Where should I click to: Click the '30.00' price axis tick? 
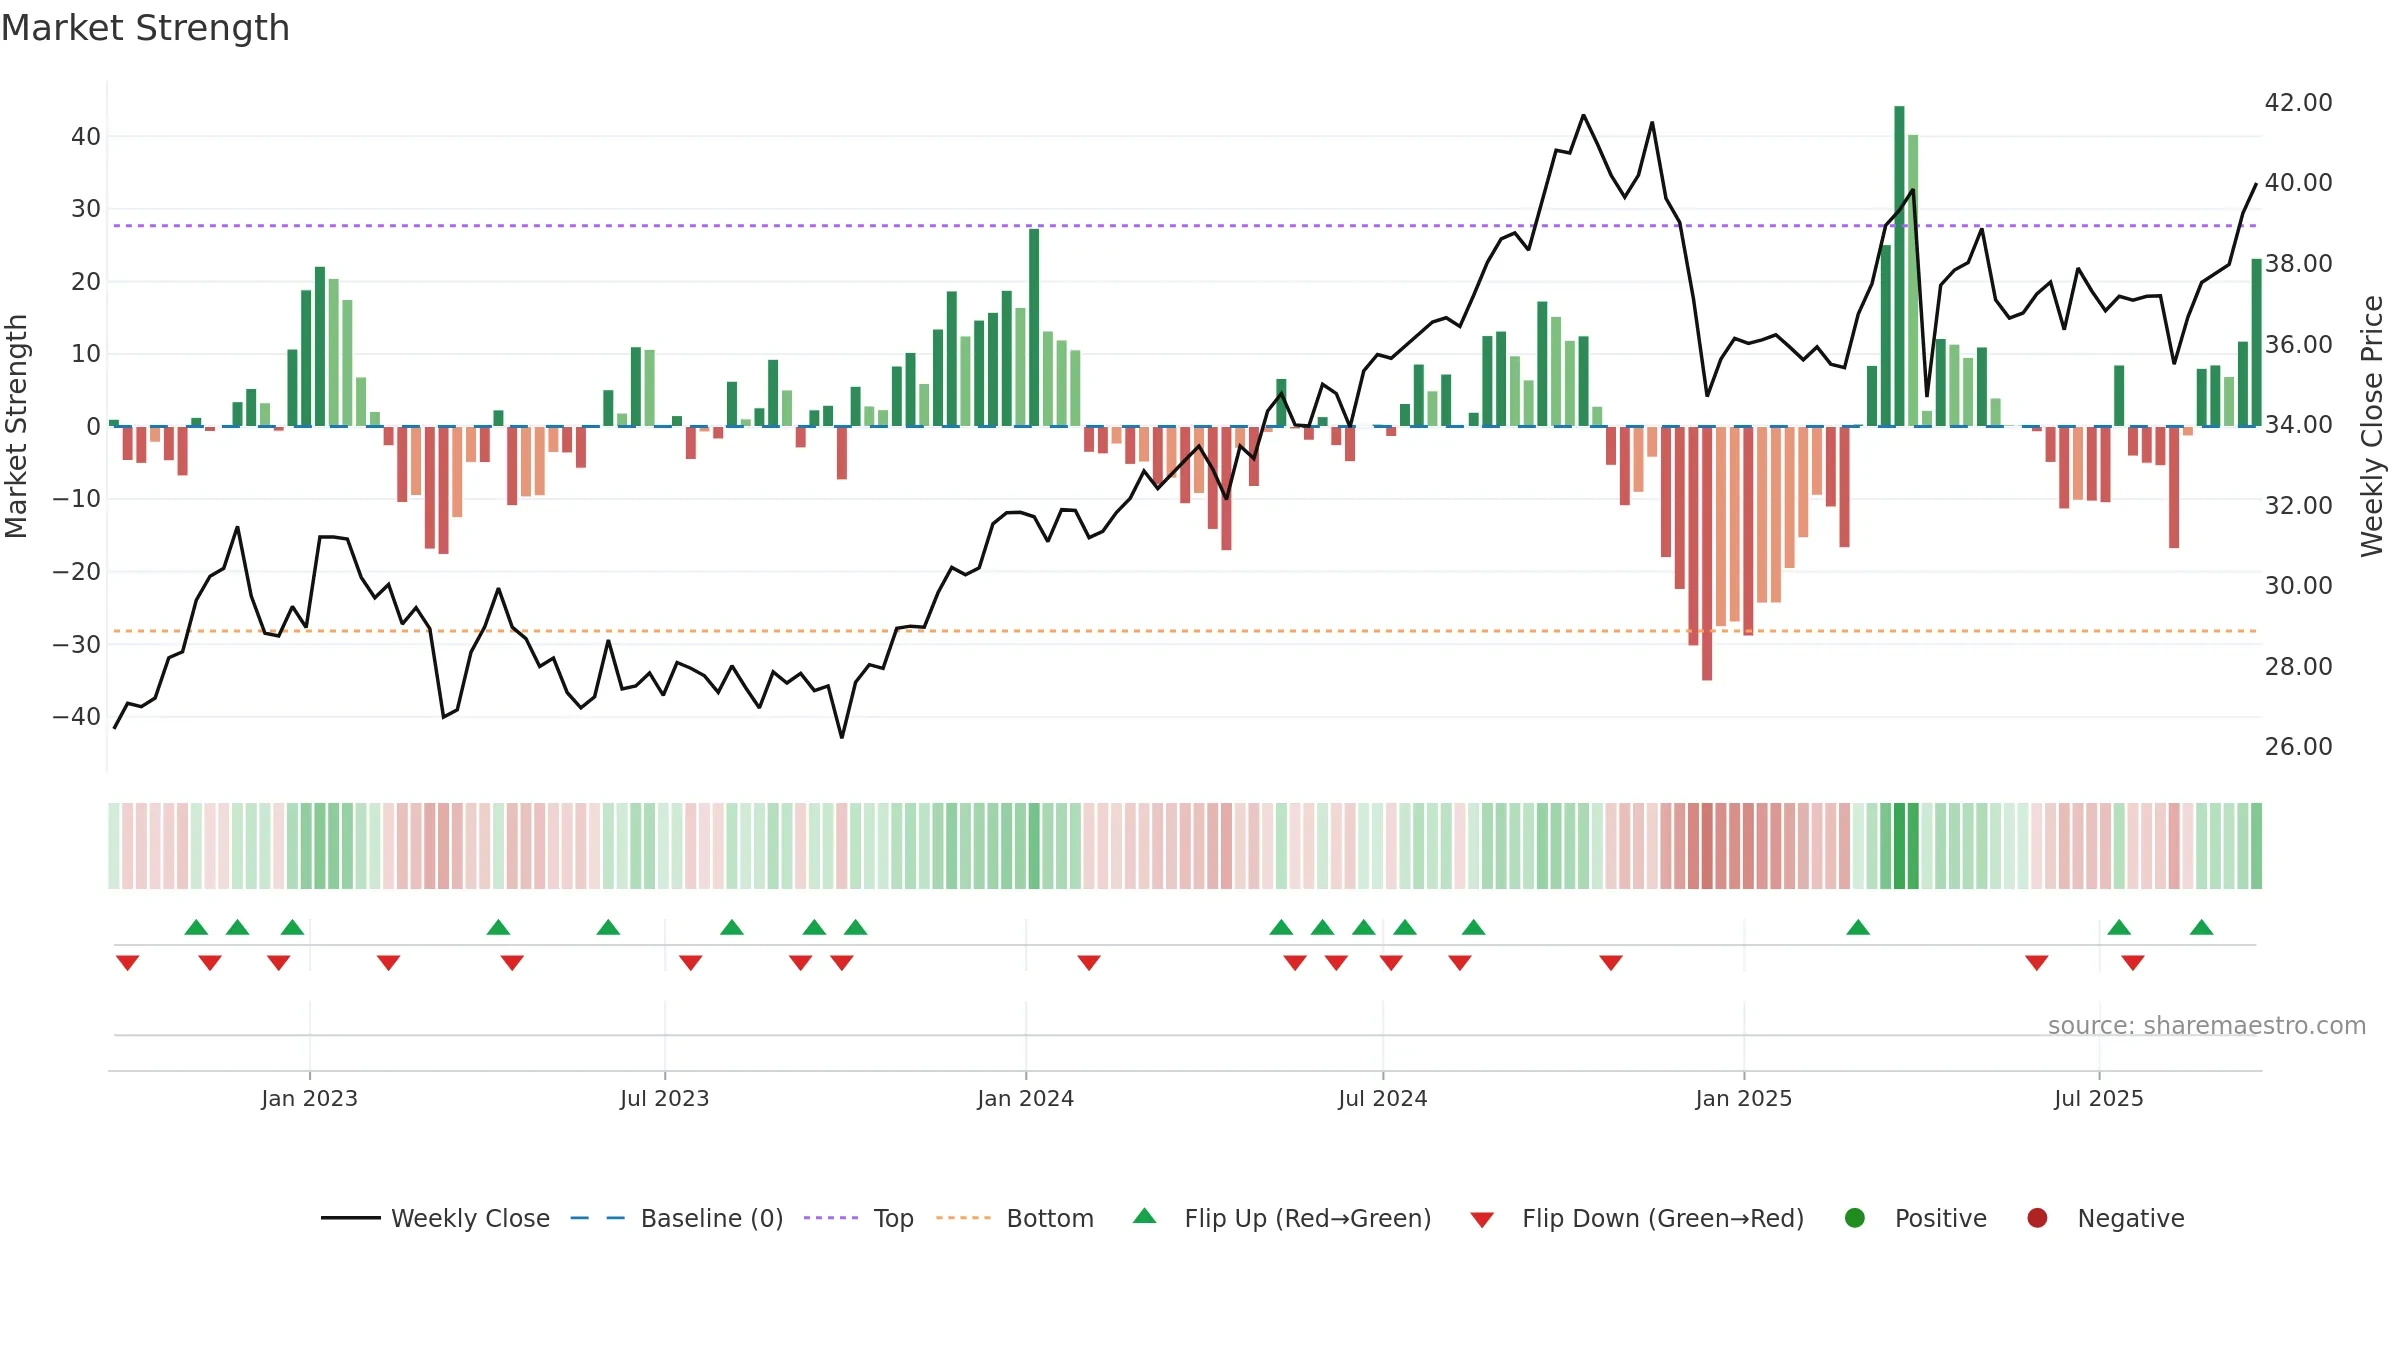coord(2298,585)
